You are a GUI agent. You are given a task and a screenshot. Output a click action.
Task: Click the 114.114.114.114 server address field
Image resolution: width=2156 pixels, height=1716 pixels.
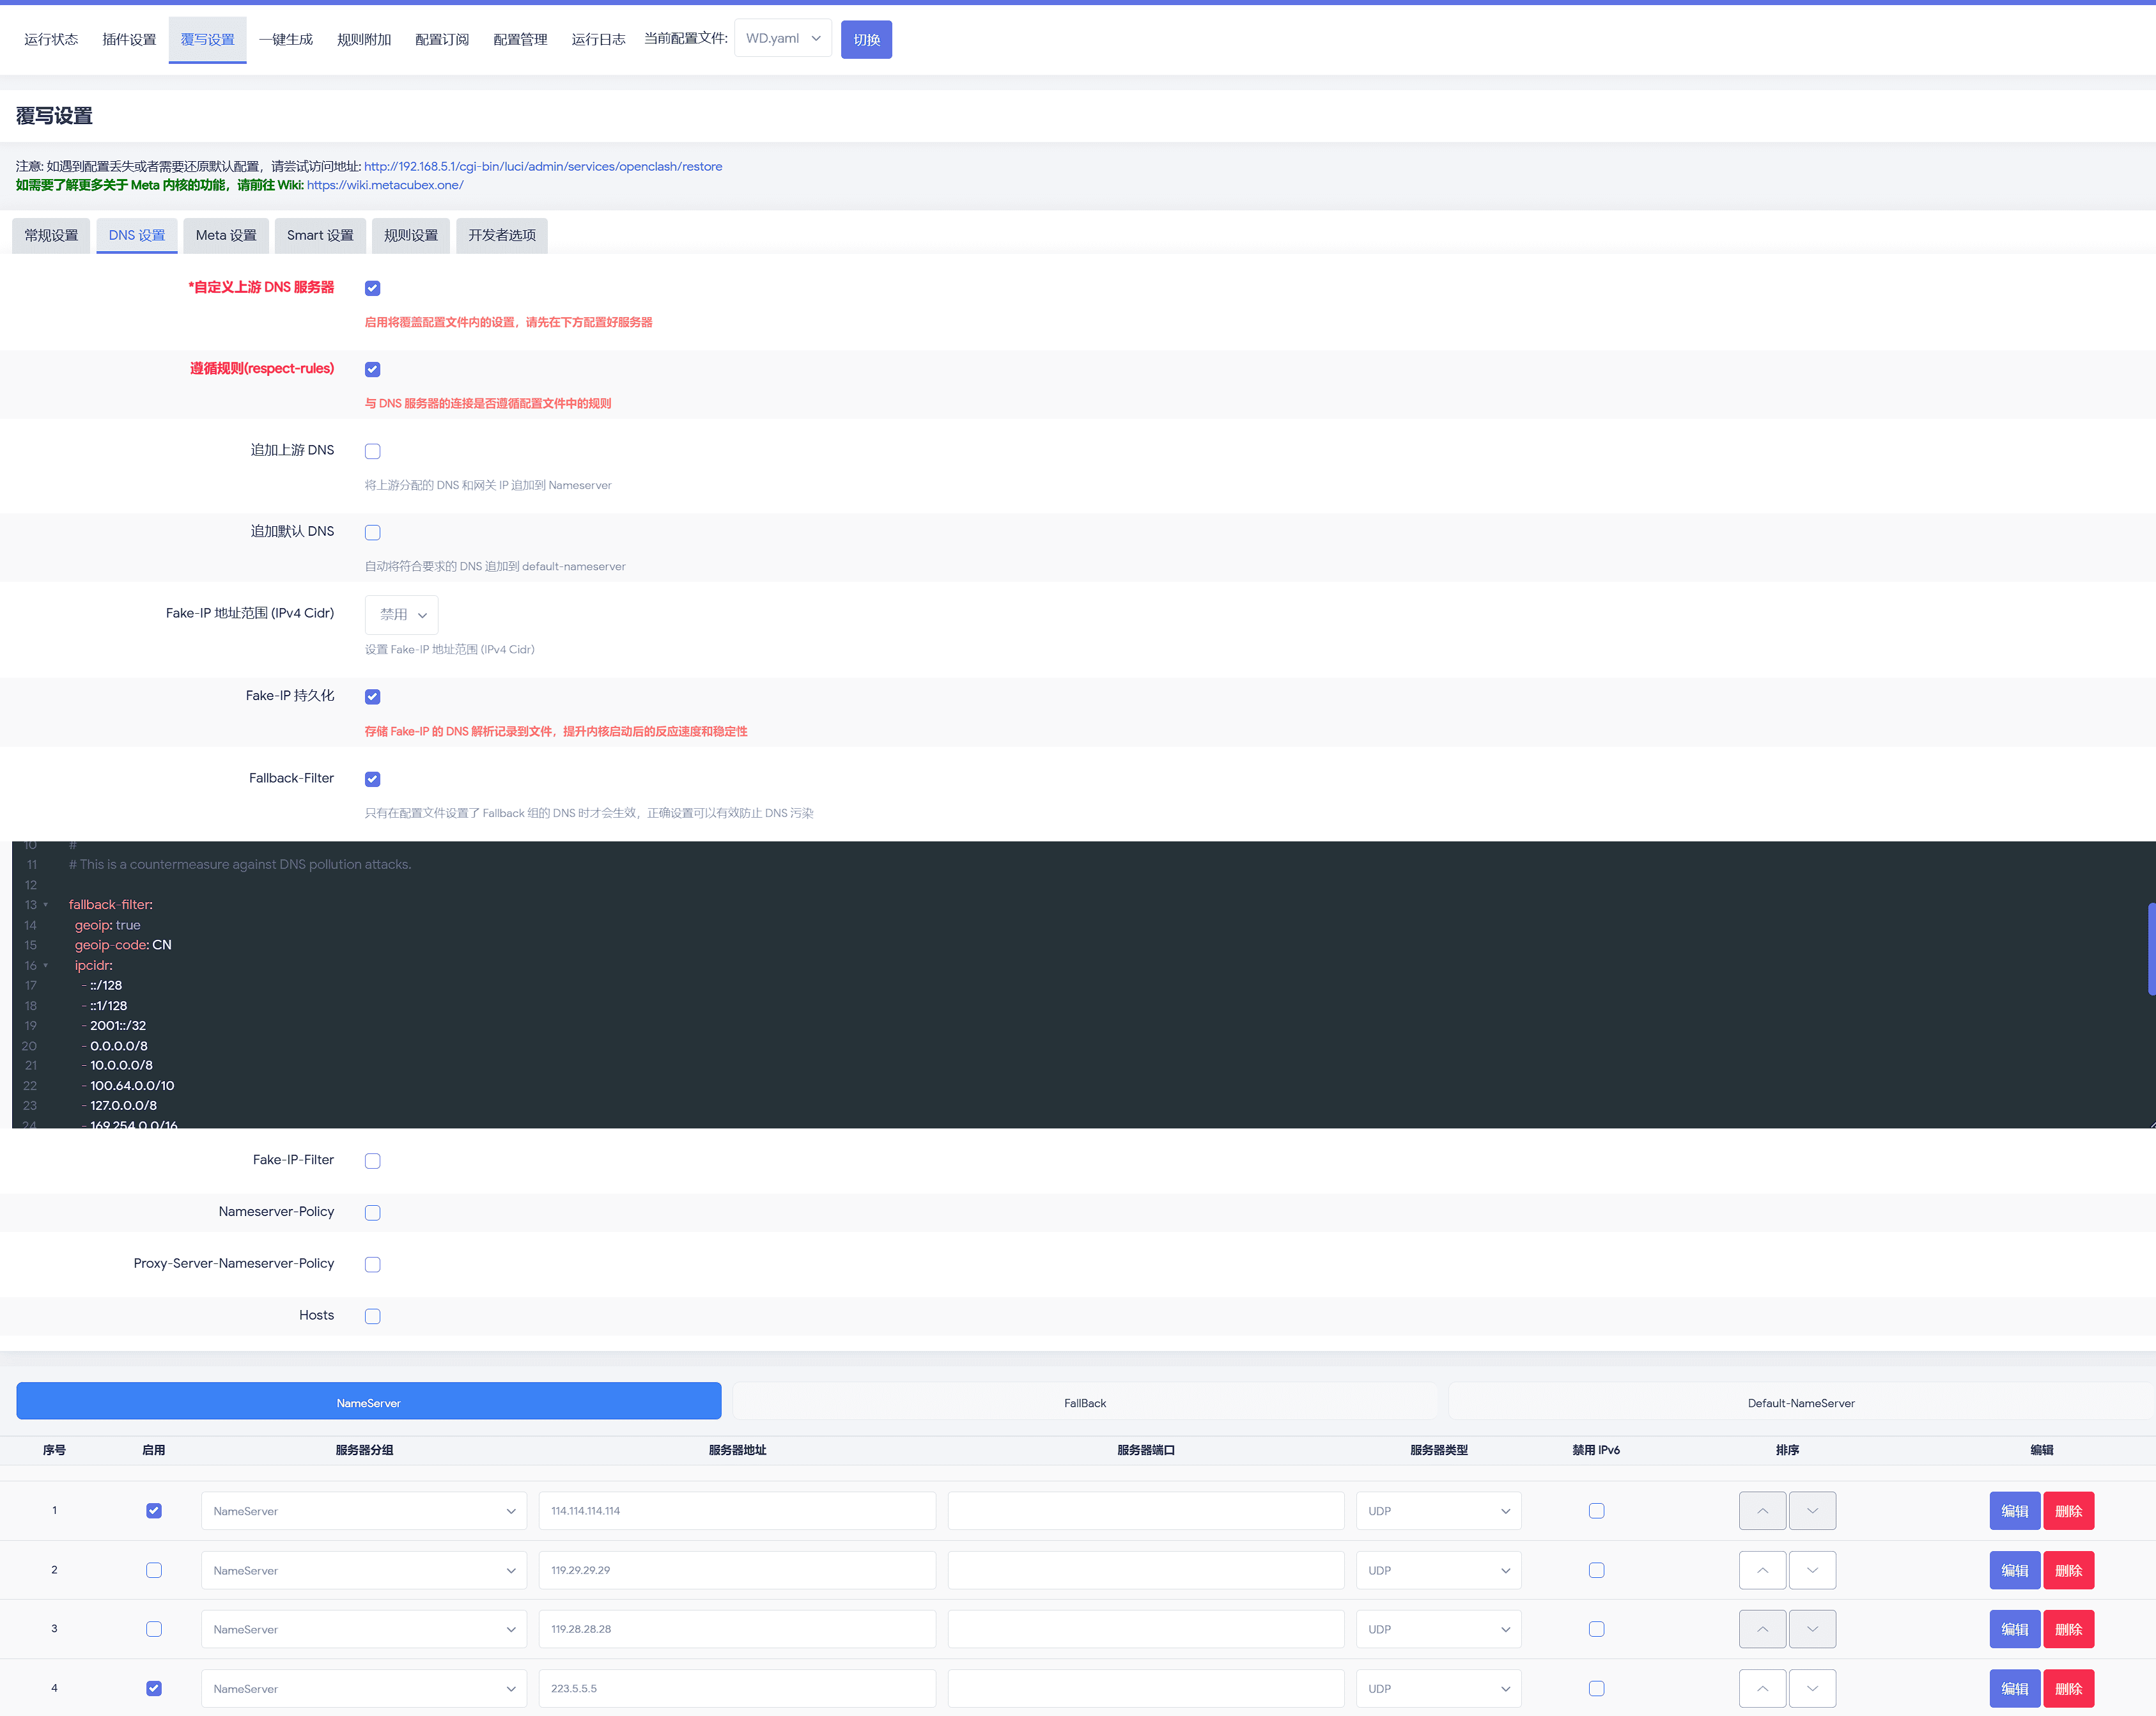[737, 1511]
